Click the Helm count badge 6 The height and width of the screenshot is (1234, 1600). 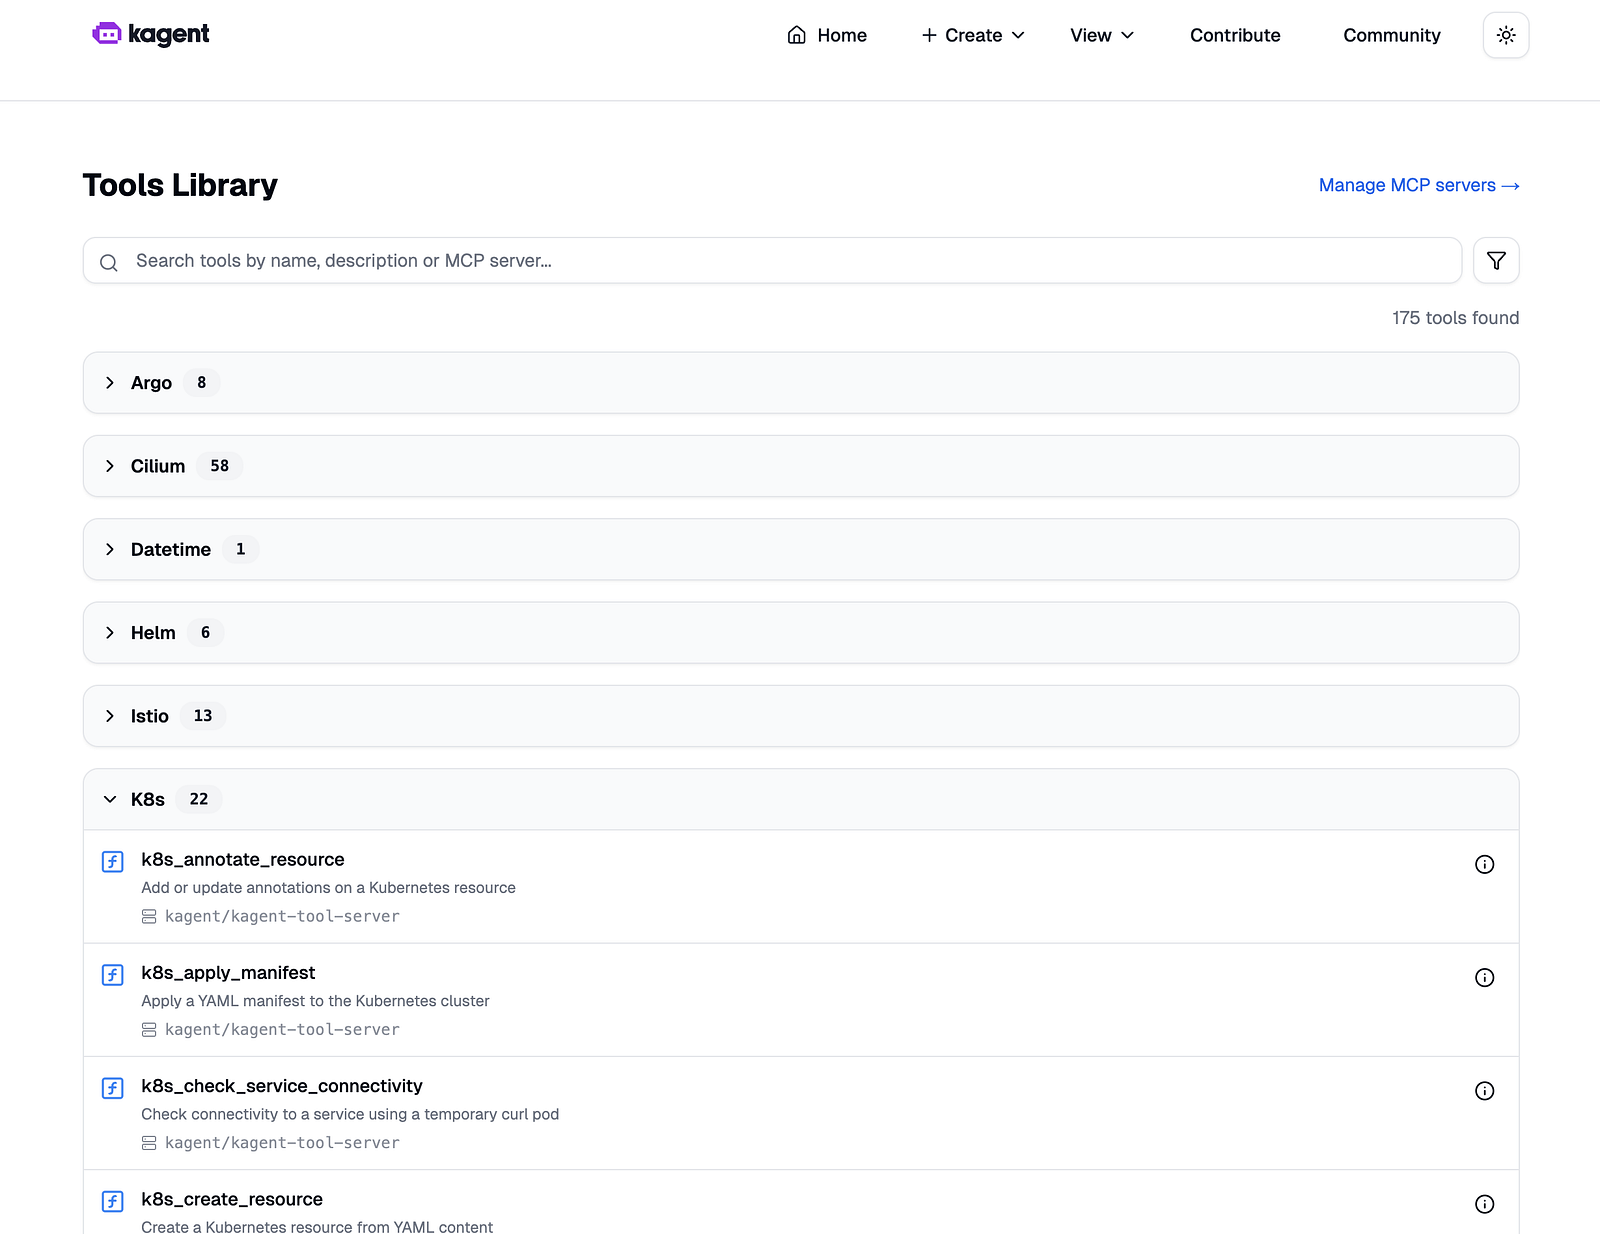(x=206, y=632)
